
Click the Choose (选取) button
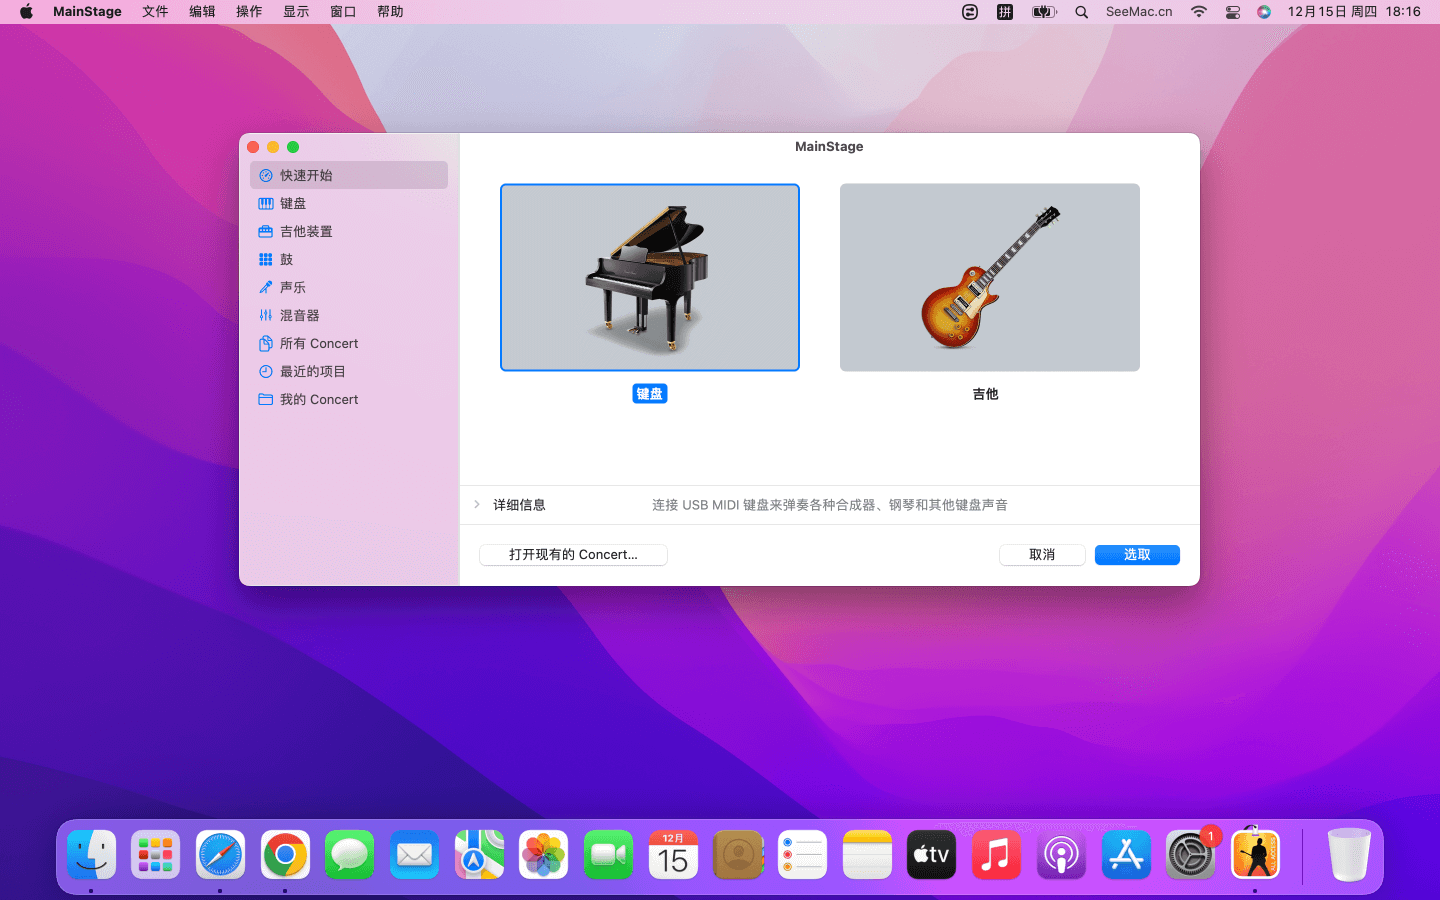pyautogui.click(x=1137, y=555)
